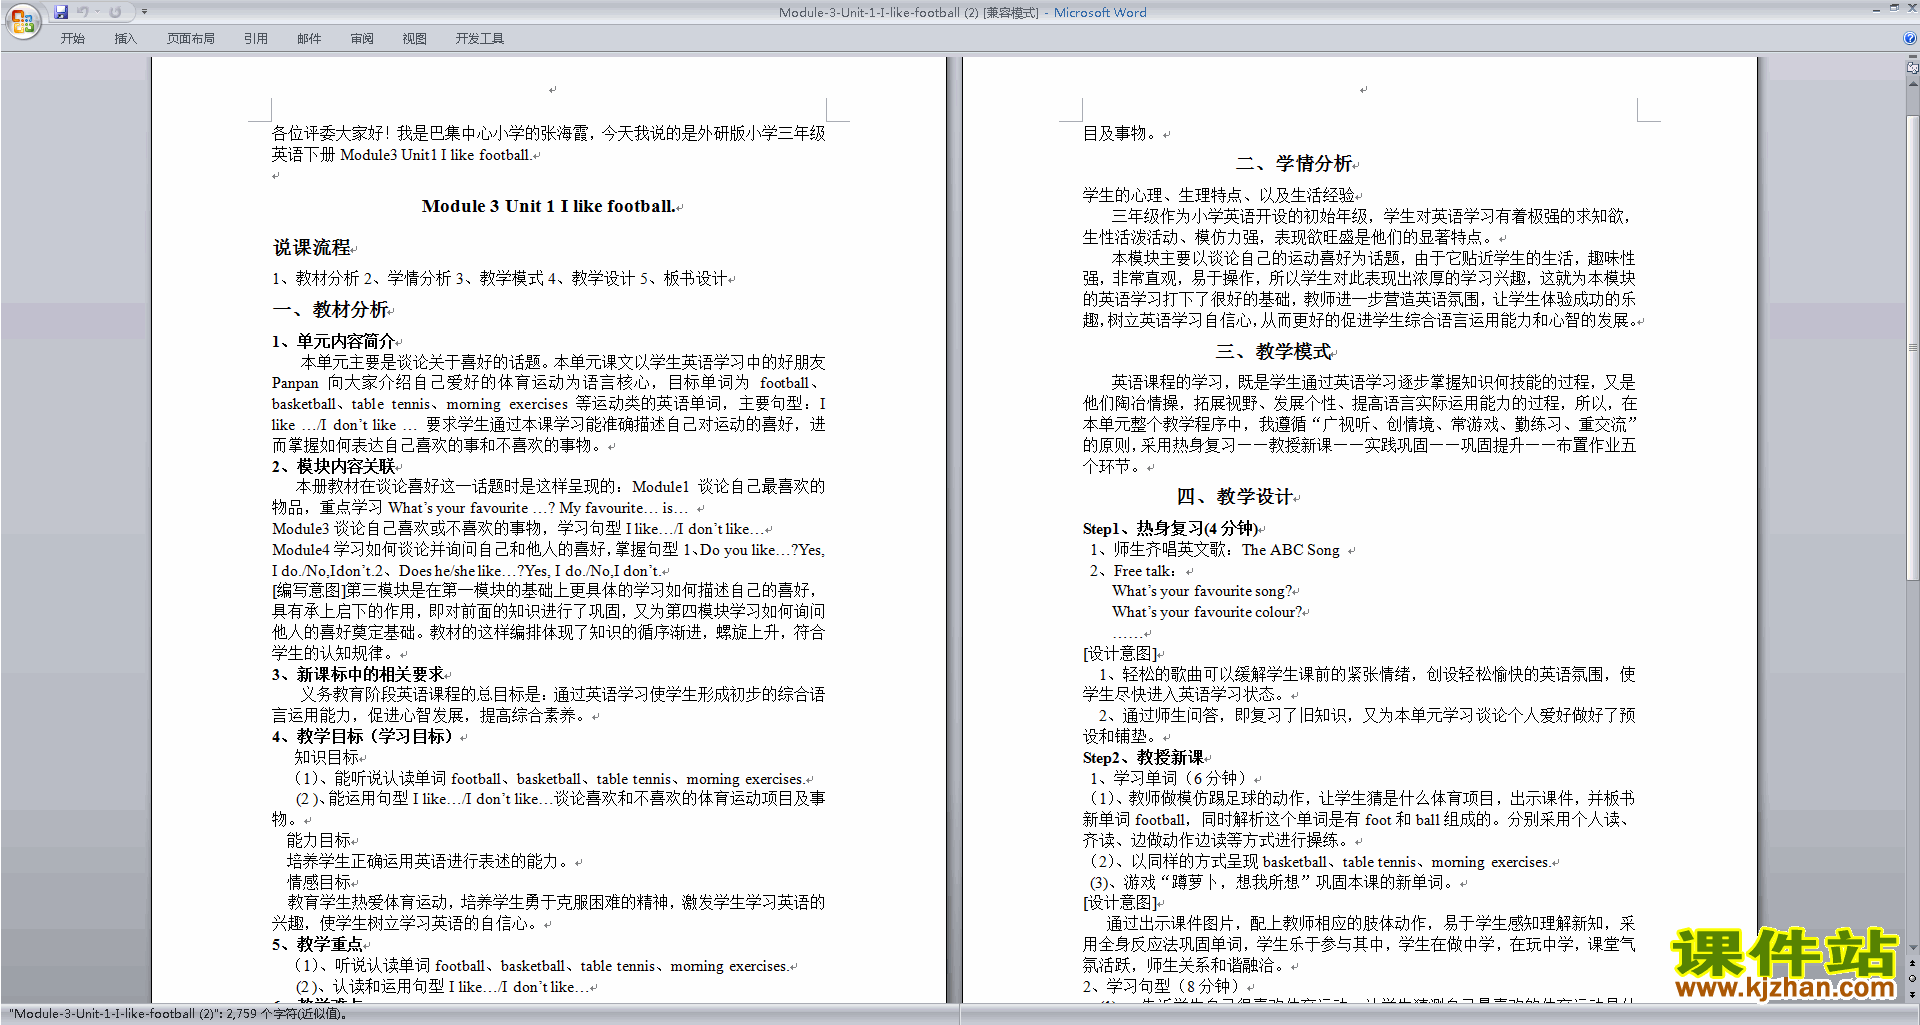Click the subheading 1、单元内容简介
The image size is (1920, 1025).
tap(334, 341)
